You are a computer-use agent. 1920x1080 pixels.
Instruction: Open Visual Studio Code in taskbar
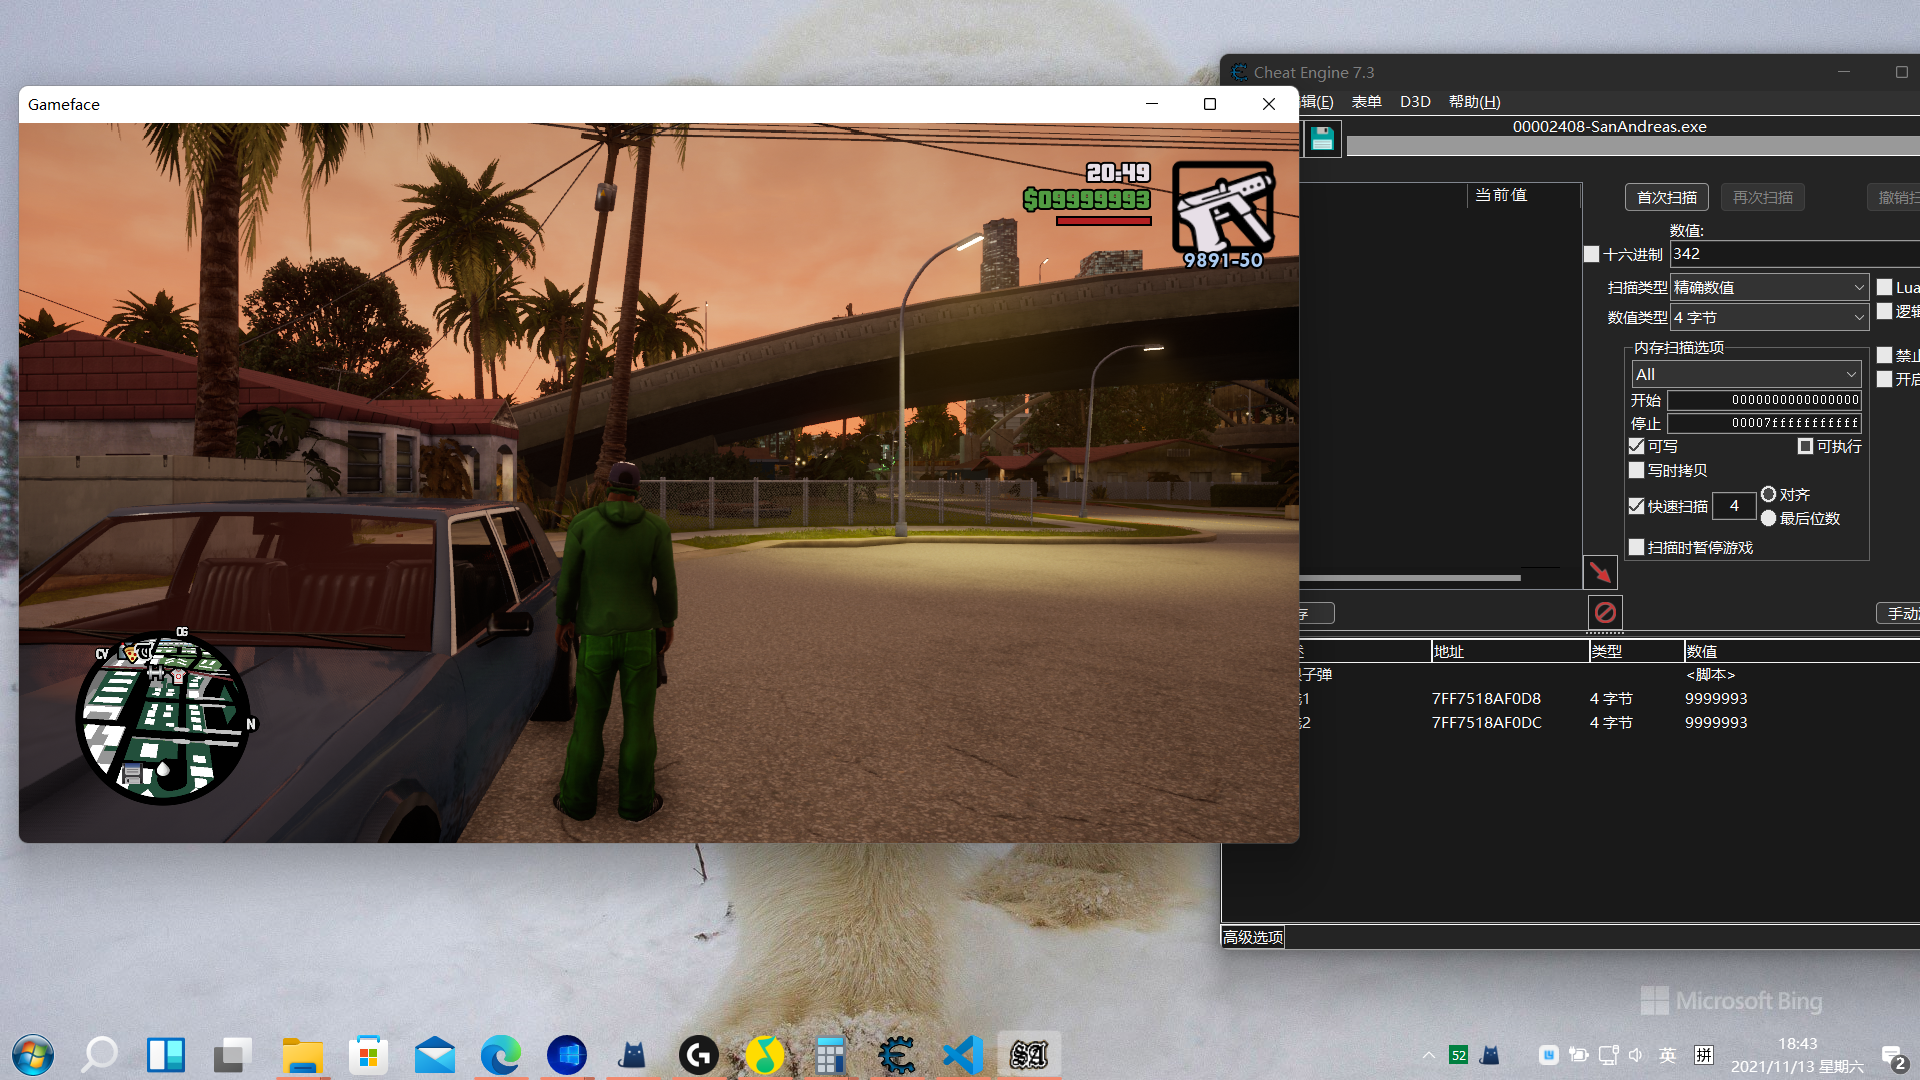click(x=962, y=1055)
